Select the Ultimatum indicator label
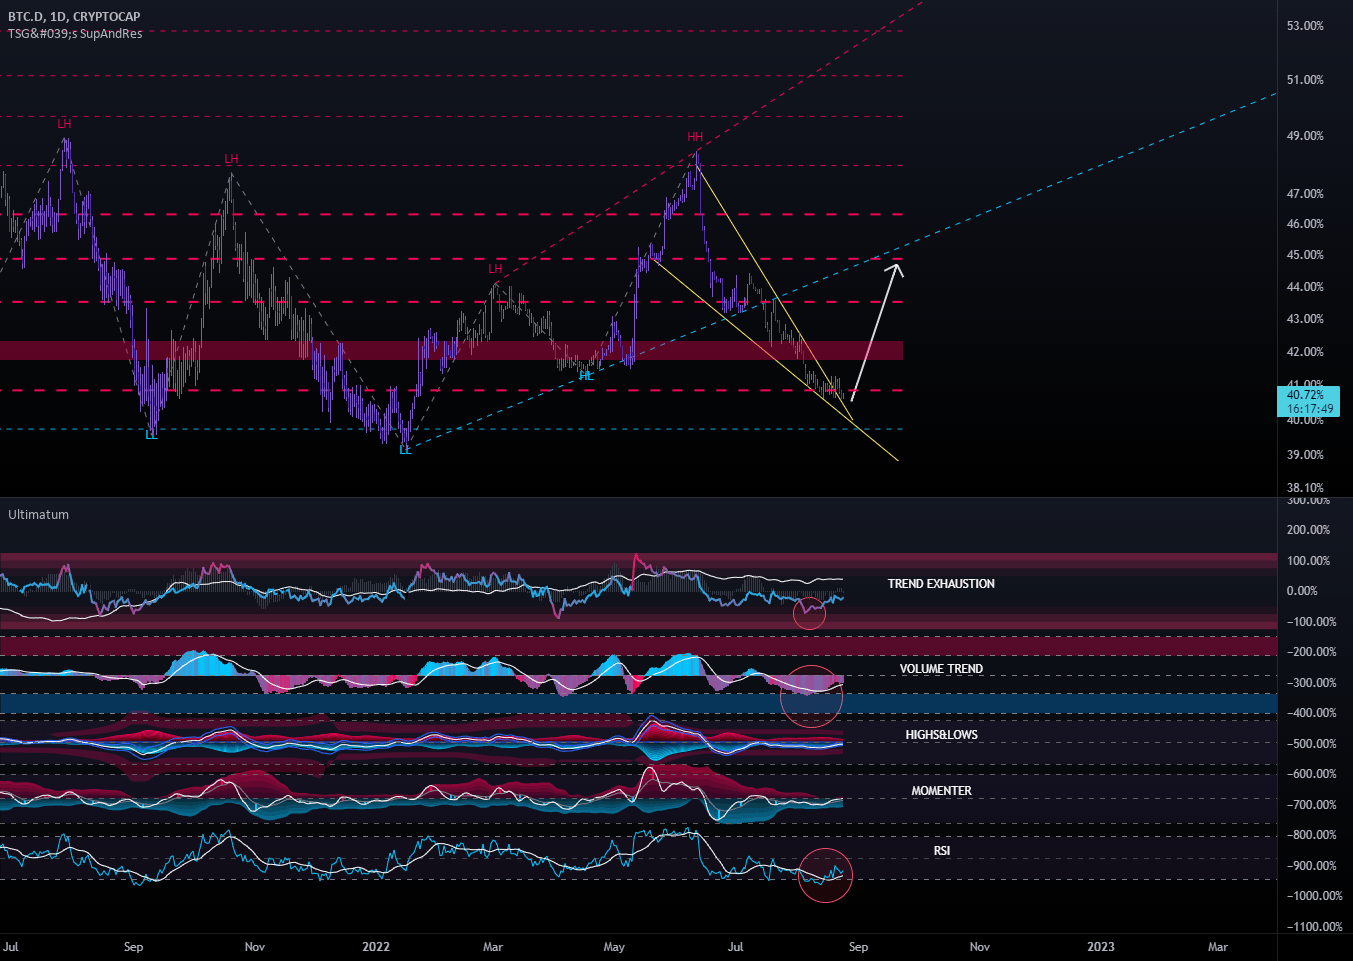Image resolution: width=1353 pixels, height=961 pixels. [x=36, y=514]
